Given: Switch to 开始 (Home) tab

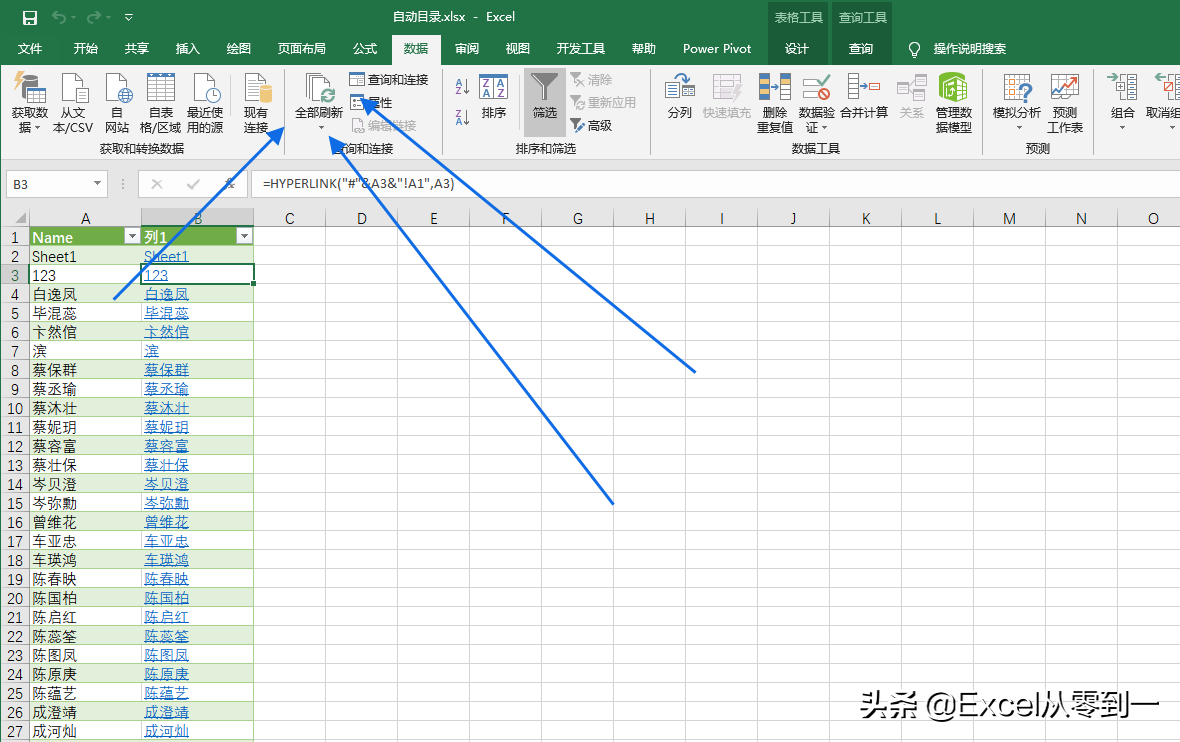Looking at the screenshot, I should [86, 49].
